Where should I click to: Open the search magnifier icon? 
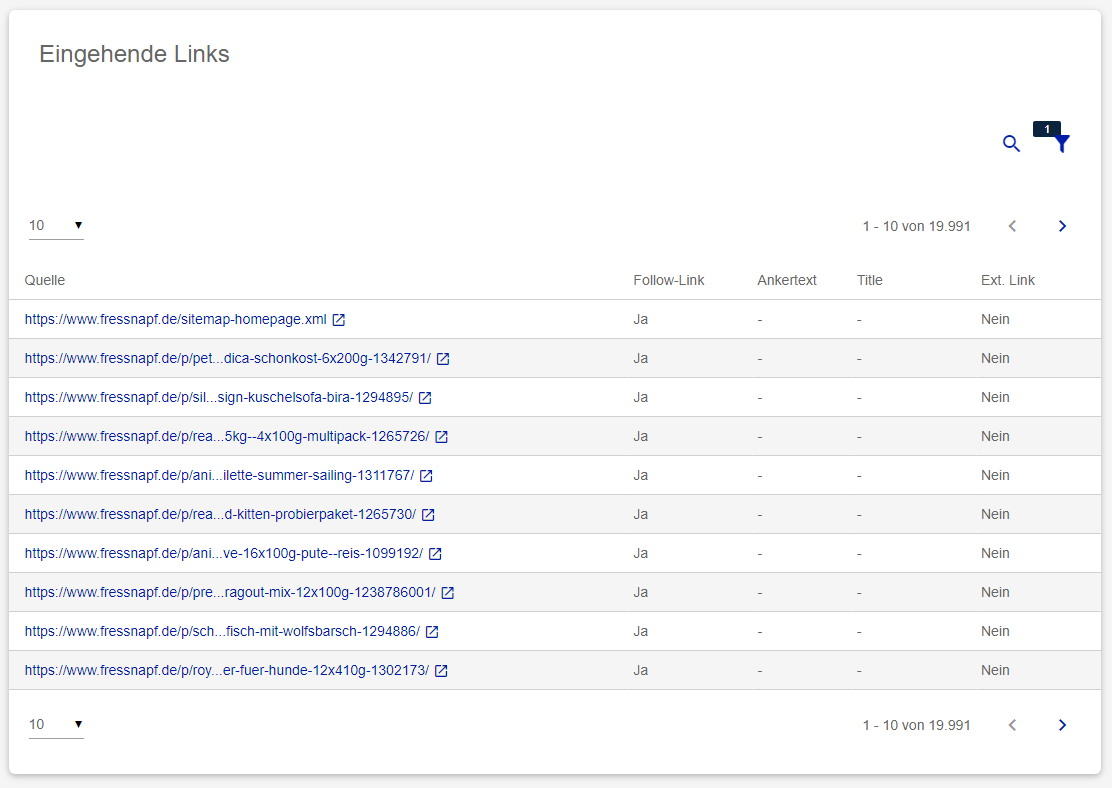[x=1011, y=144]
